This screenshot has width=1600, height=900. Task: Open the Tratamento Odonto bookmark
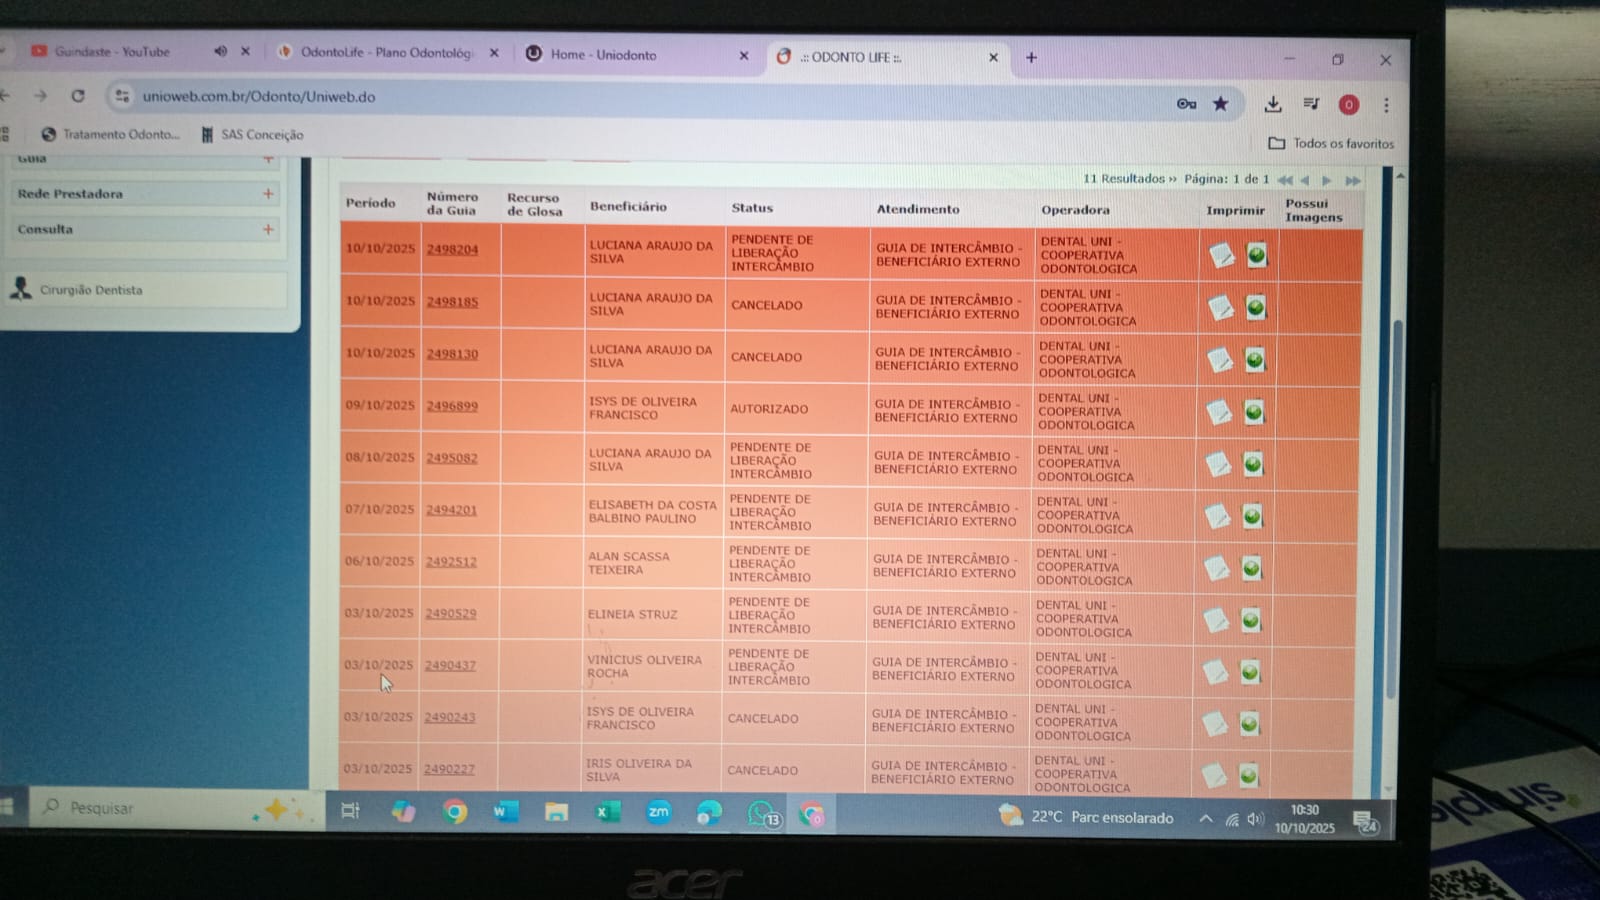pos(111,134)
